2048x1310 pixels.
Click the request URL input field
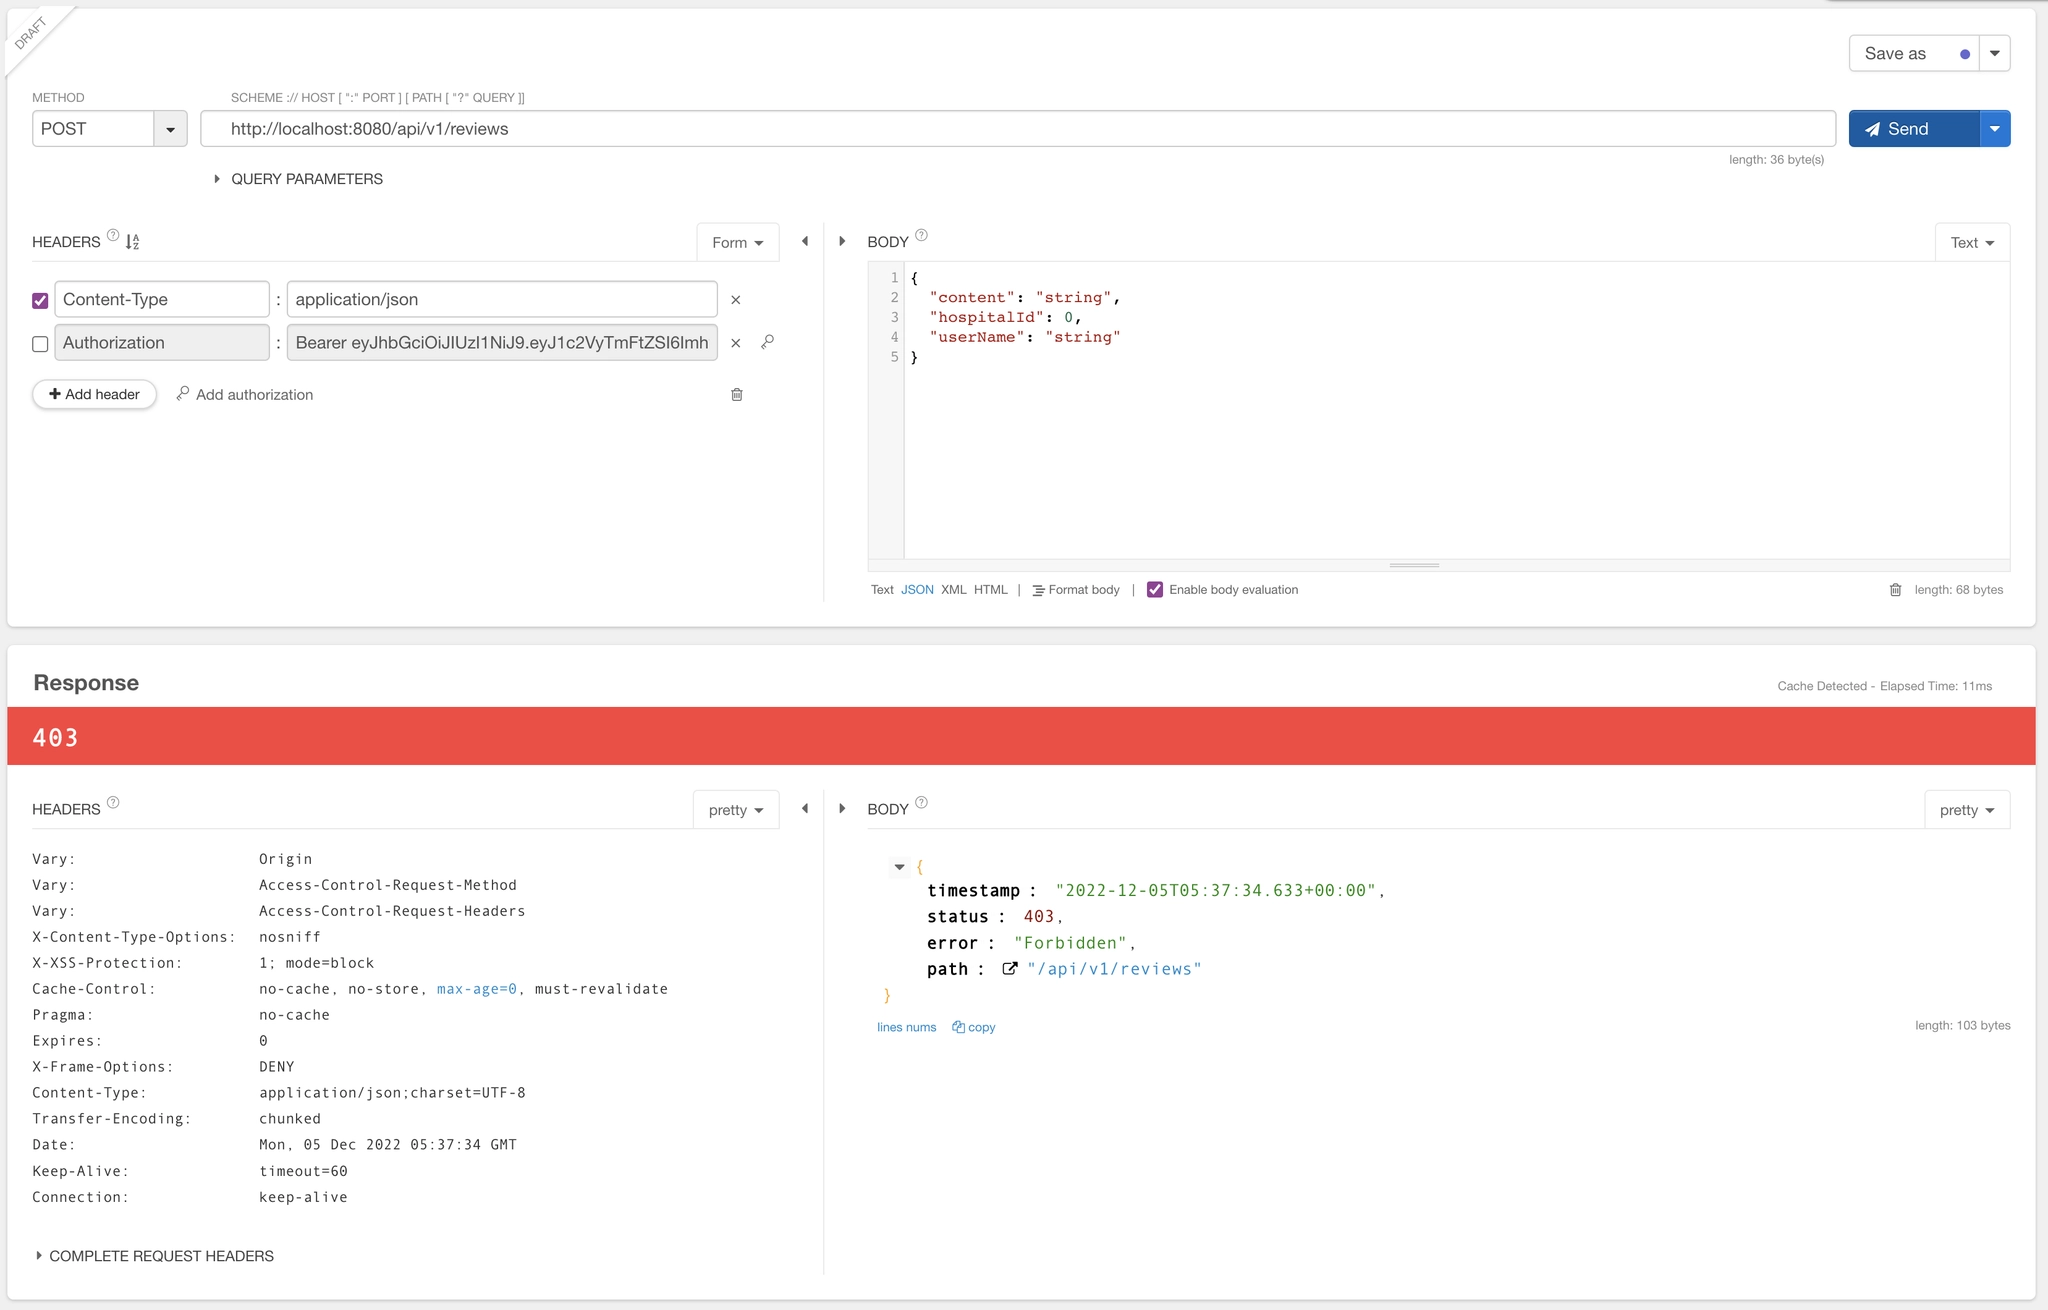[1017, 129]
